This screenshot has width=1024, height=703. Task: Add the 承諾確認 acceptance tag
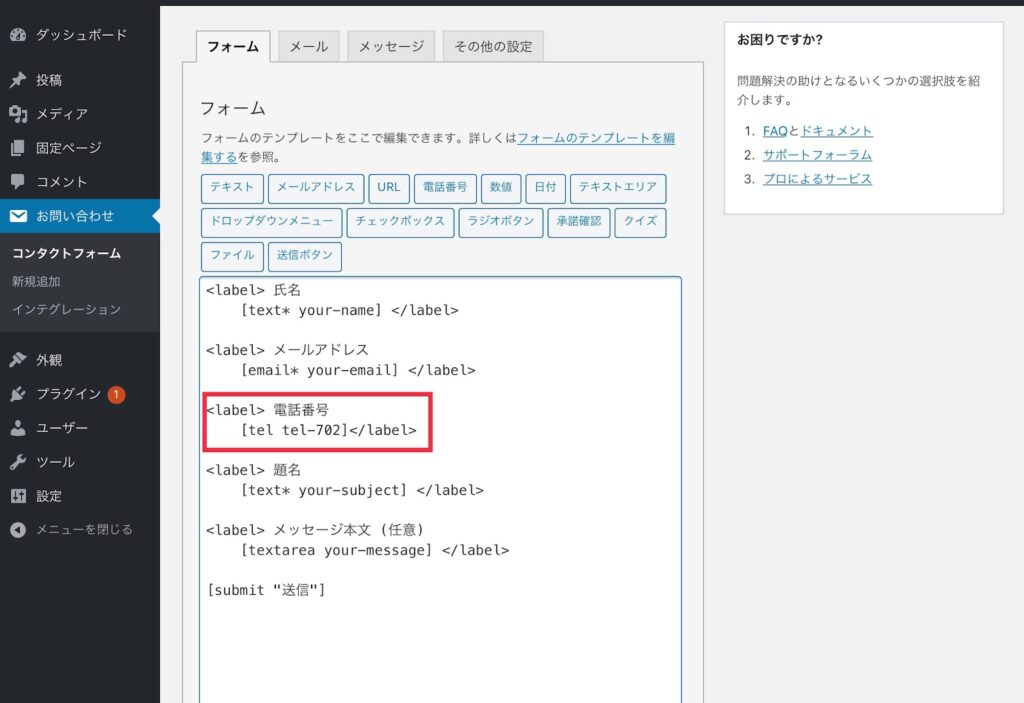pyautogui.click(x=579, y=222)
